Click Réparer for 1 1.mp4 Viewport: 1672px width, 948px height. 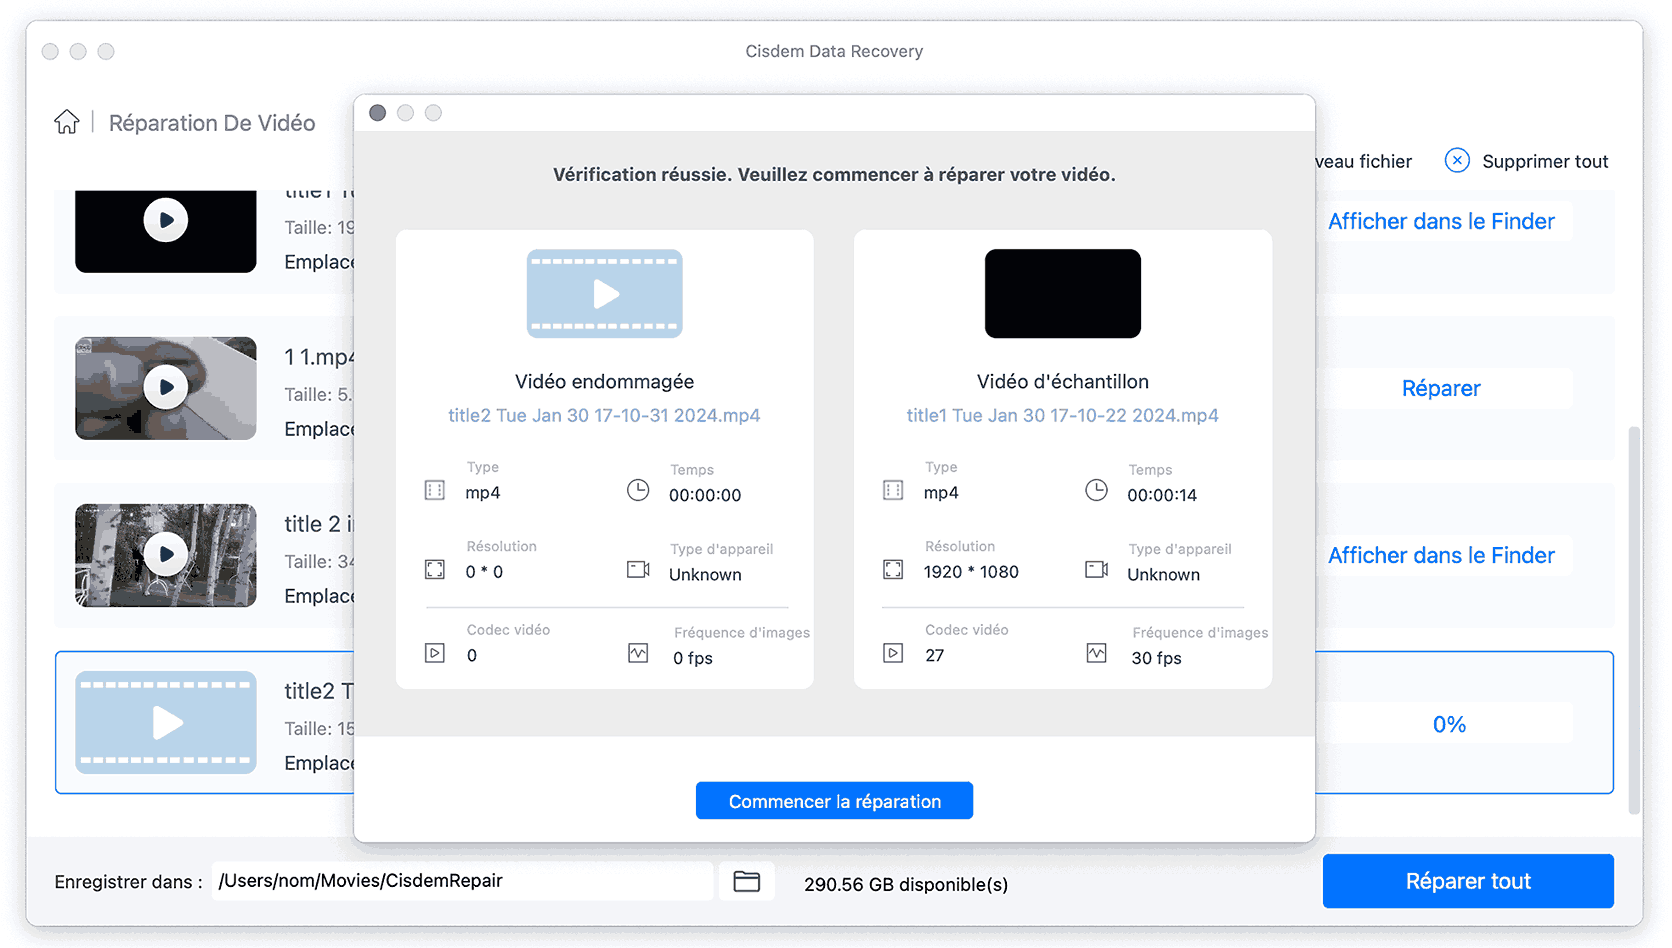(1441, 388)
